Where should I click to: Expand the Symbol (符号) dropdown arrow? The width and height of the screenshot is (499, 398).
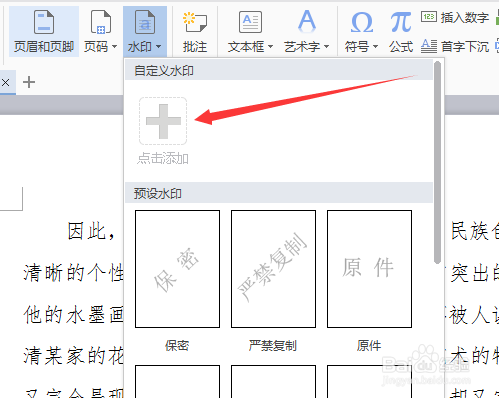pyautogui.click(x=375, y=46)
